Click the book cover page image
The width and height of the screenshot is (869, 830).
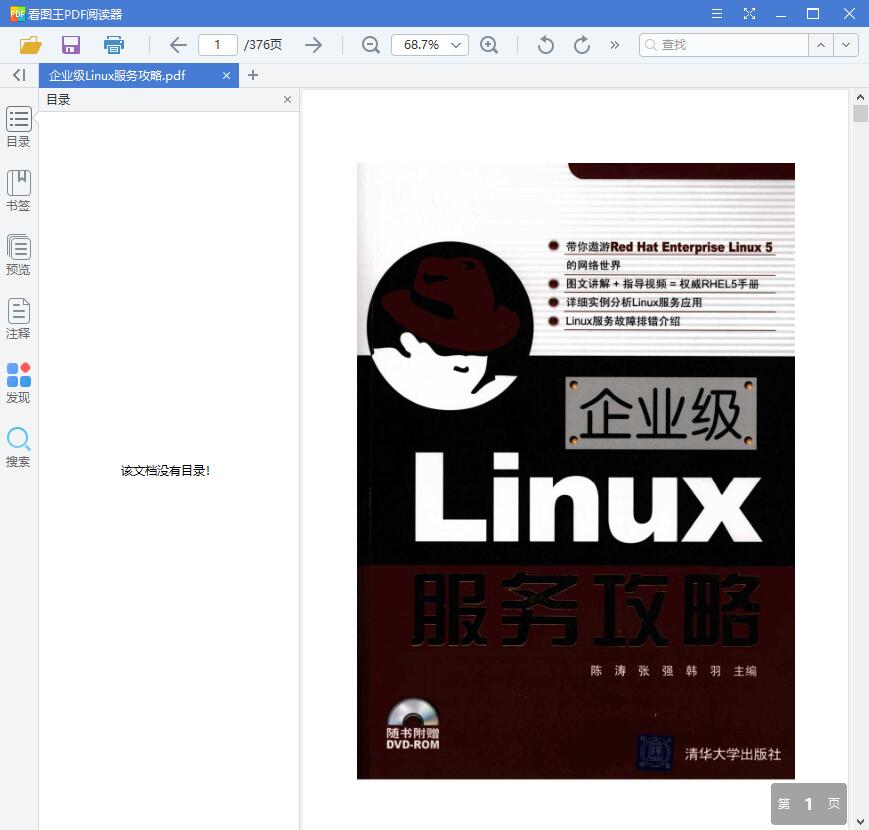(576, 471)
